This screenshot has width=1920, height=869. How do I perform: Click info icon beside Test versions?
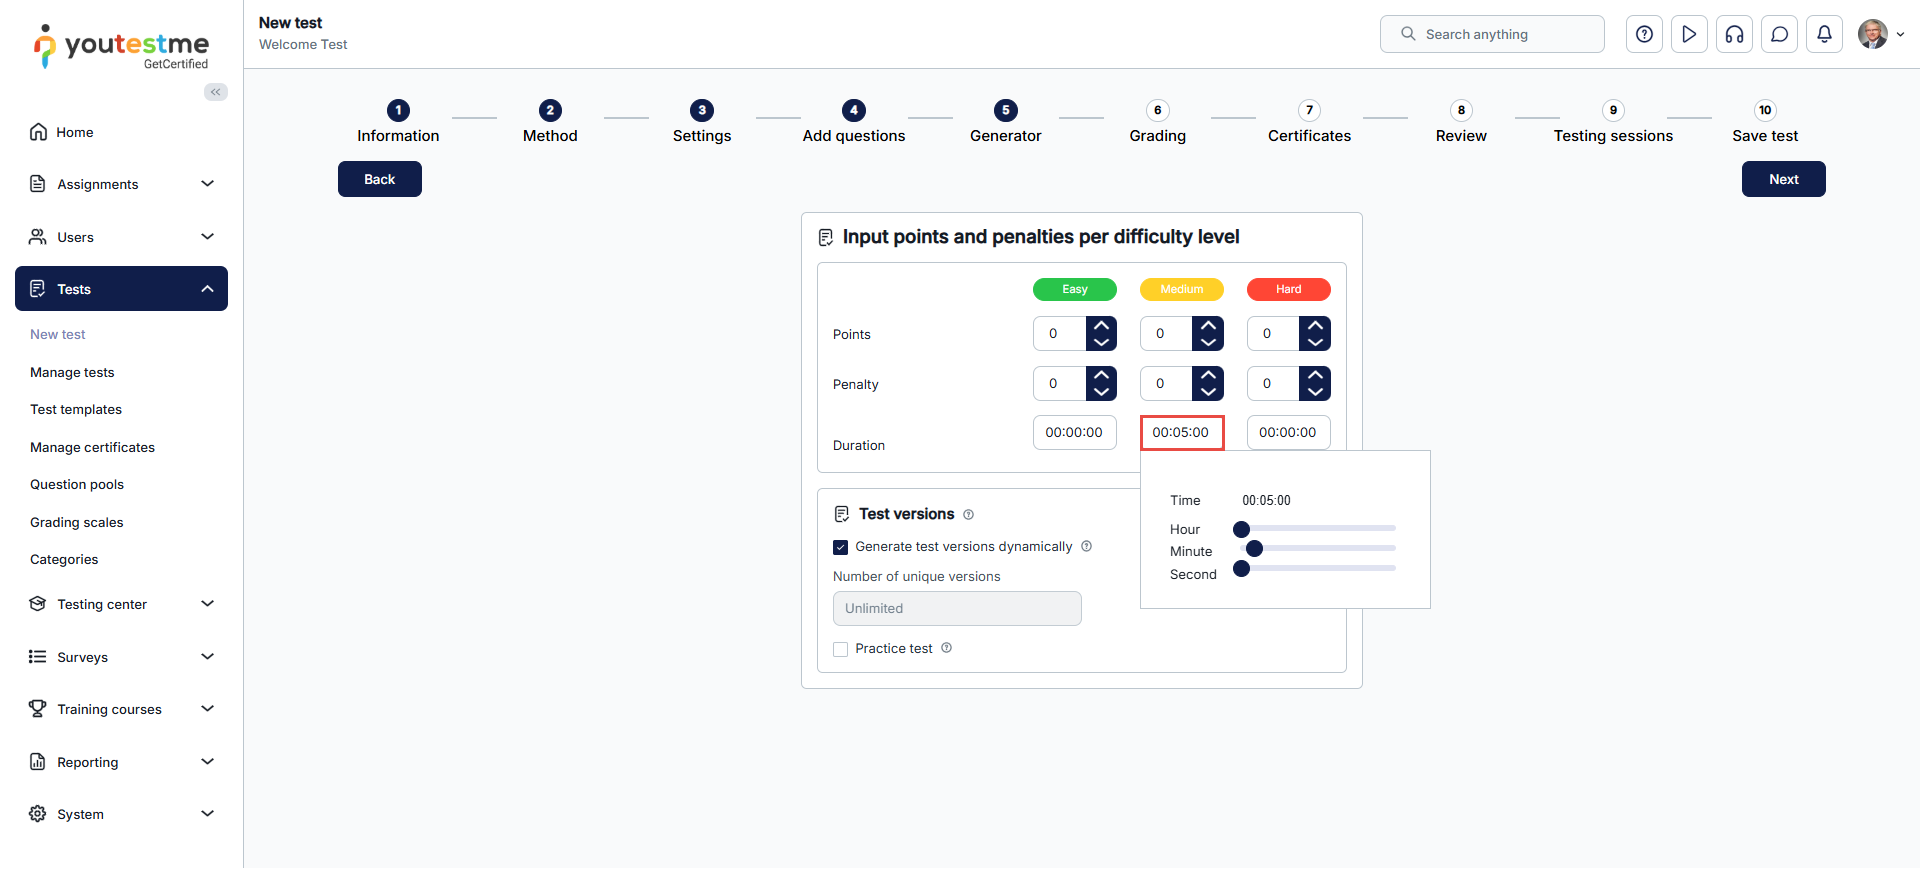click(968, 515)
